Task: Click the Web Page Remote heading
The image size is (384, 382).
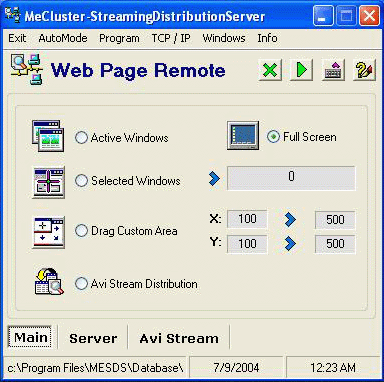Action: tap(138, 70)
